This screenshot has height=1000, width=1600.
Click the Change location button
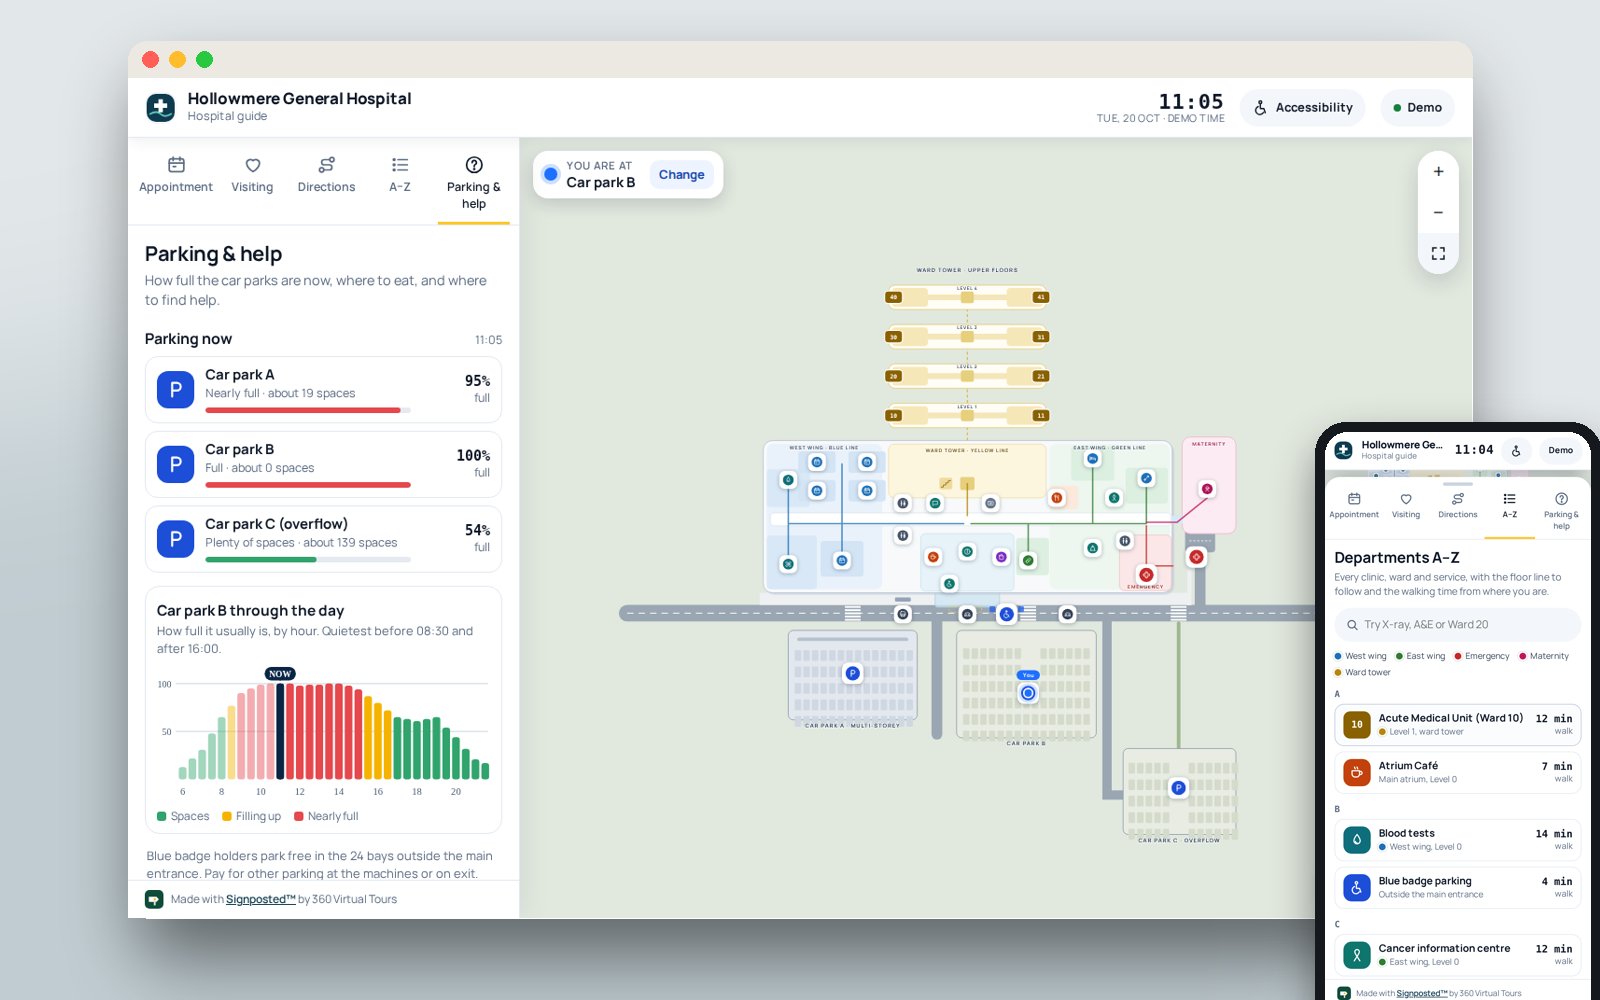681,174
